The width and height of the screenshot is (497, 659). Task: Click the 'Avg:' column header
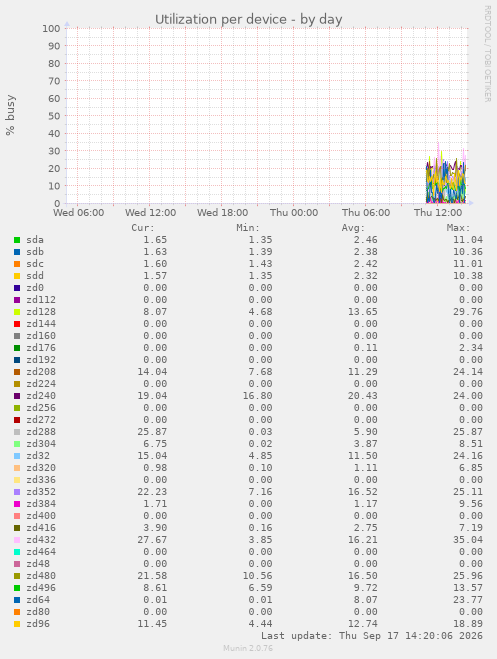(353, 228)
